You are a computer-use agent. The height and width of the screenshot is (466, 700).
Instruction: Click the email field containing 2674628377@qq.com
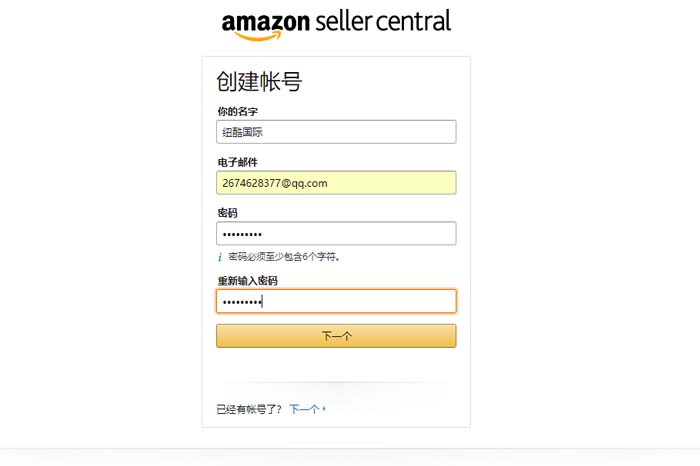click(x=336, y=183)
